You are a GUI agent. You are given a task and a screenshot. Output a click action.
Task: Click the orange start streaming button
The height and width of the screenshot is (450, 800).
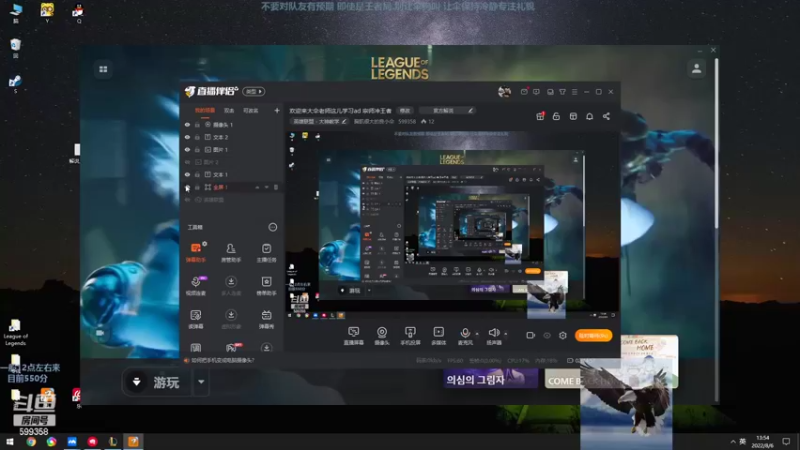point(593,335)
